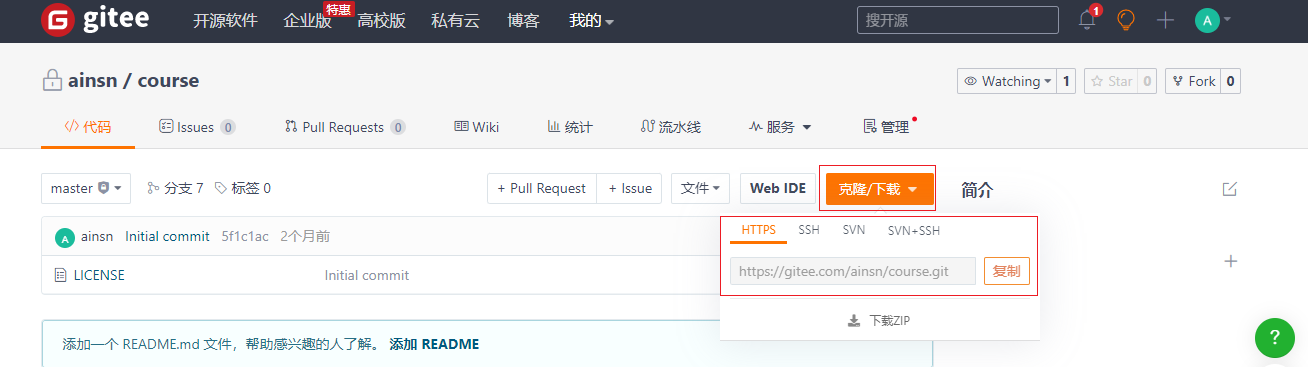Click the clone URL field
Screen dimensions: 1308x367
853,271
